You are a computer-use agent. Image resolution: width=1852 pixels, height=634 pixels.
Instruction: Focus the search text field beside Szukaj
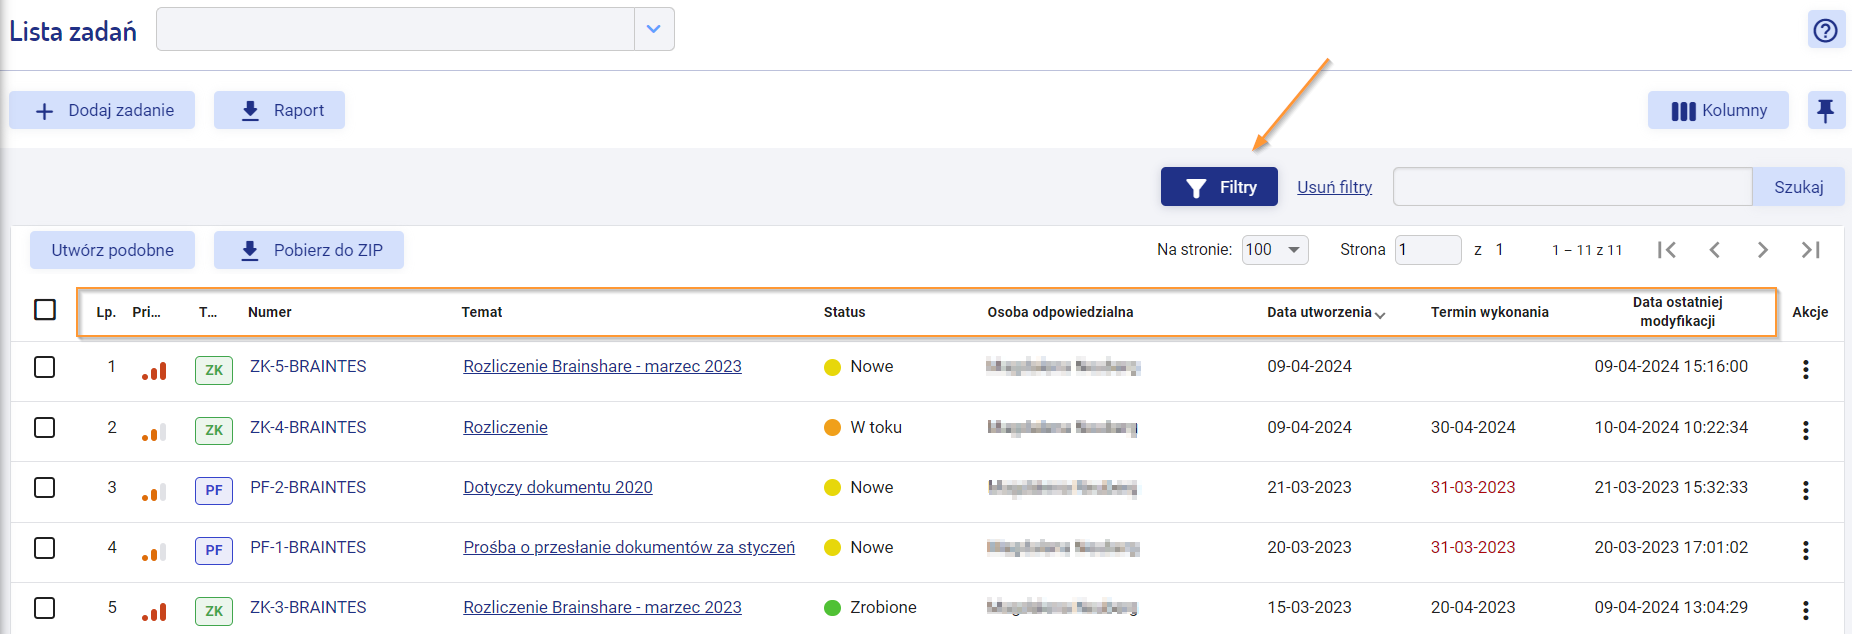(1572, 187)
